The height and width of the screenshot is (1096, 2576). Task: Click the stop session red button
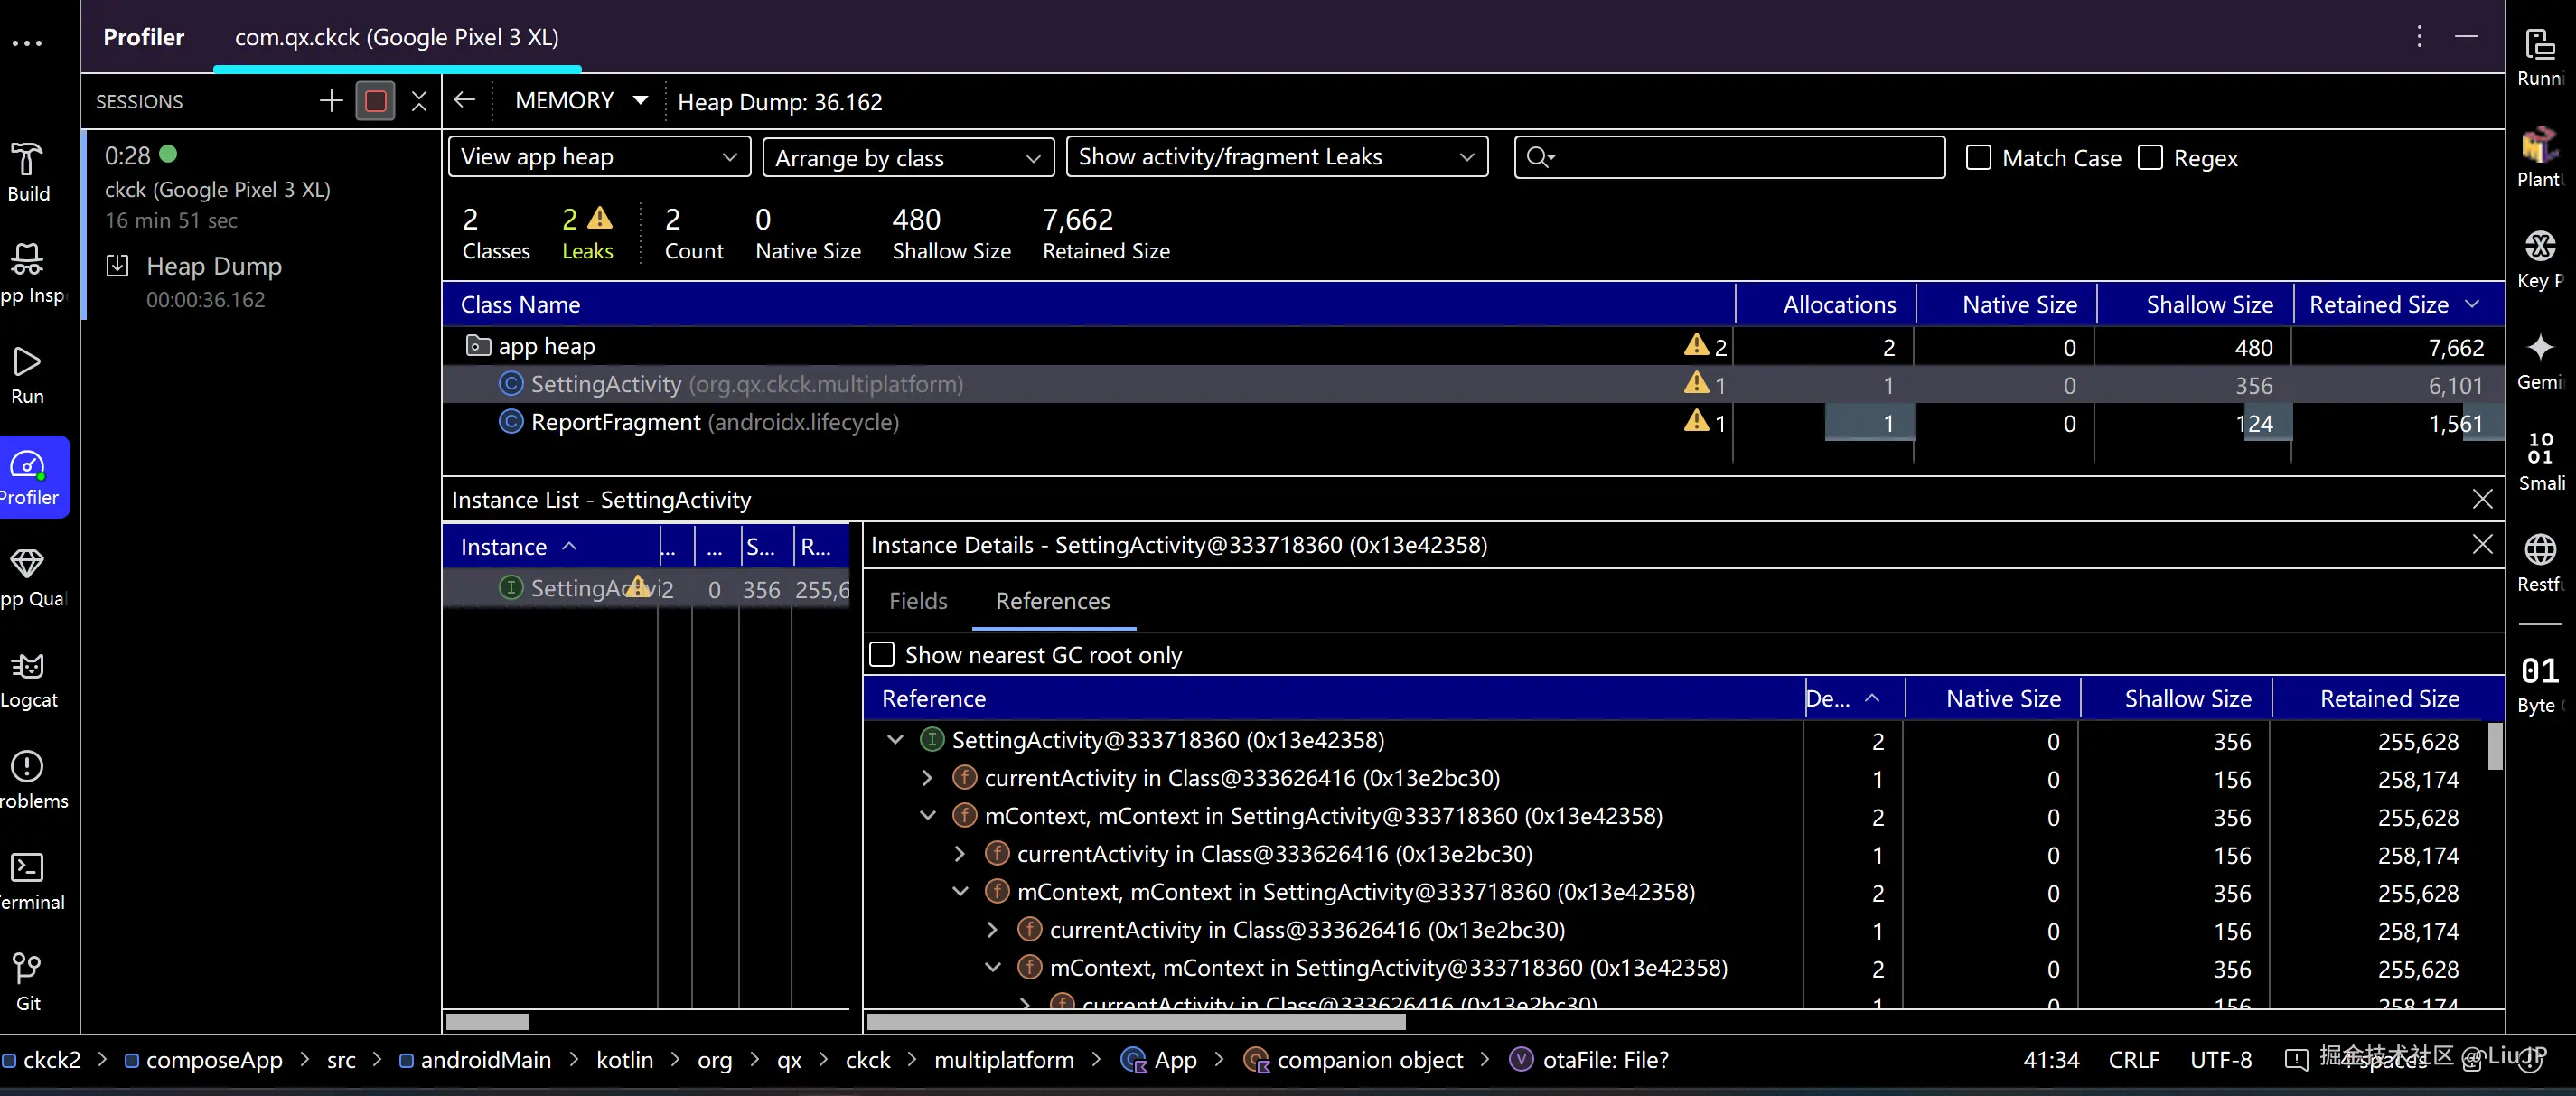(376, 101)
